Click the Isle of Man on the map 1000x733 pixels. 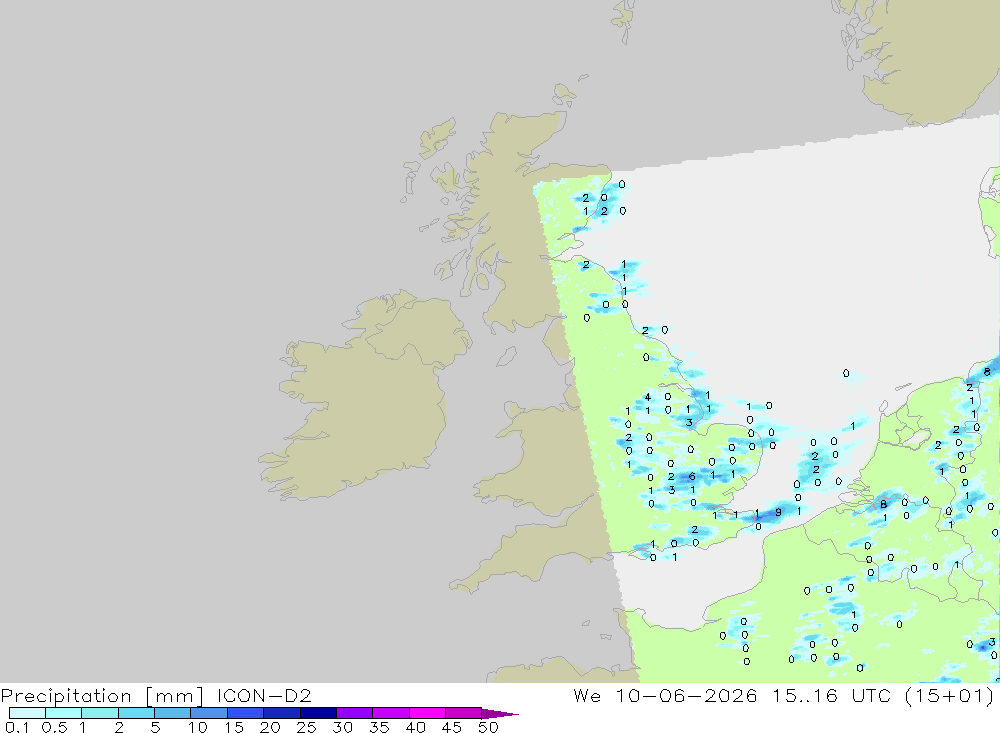point(506,356)
